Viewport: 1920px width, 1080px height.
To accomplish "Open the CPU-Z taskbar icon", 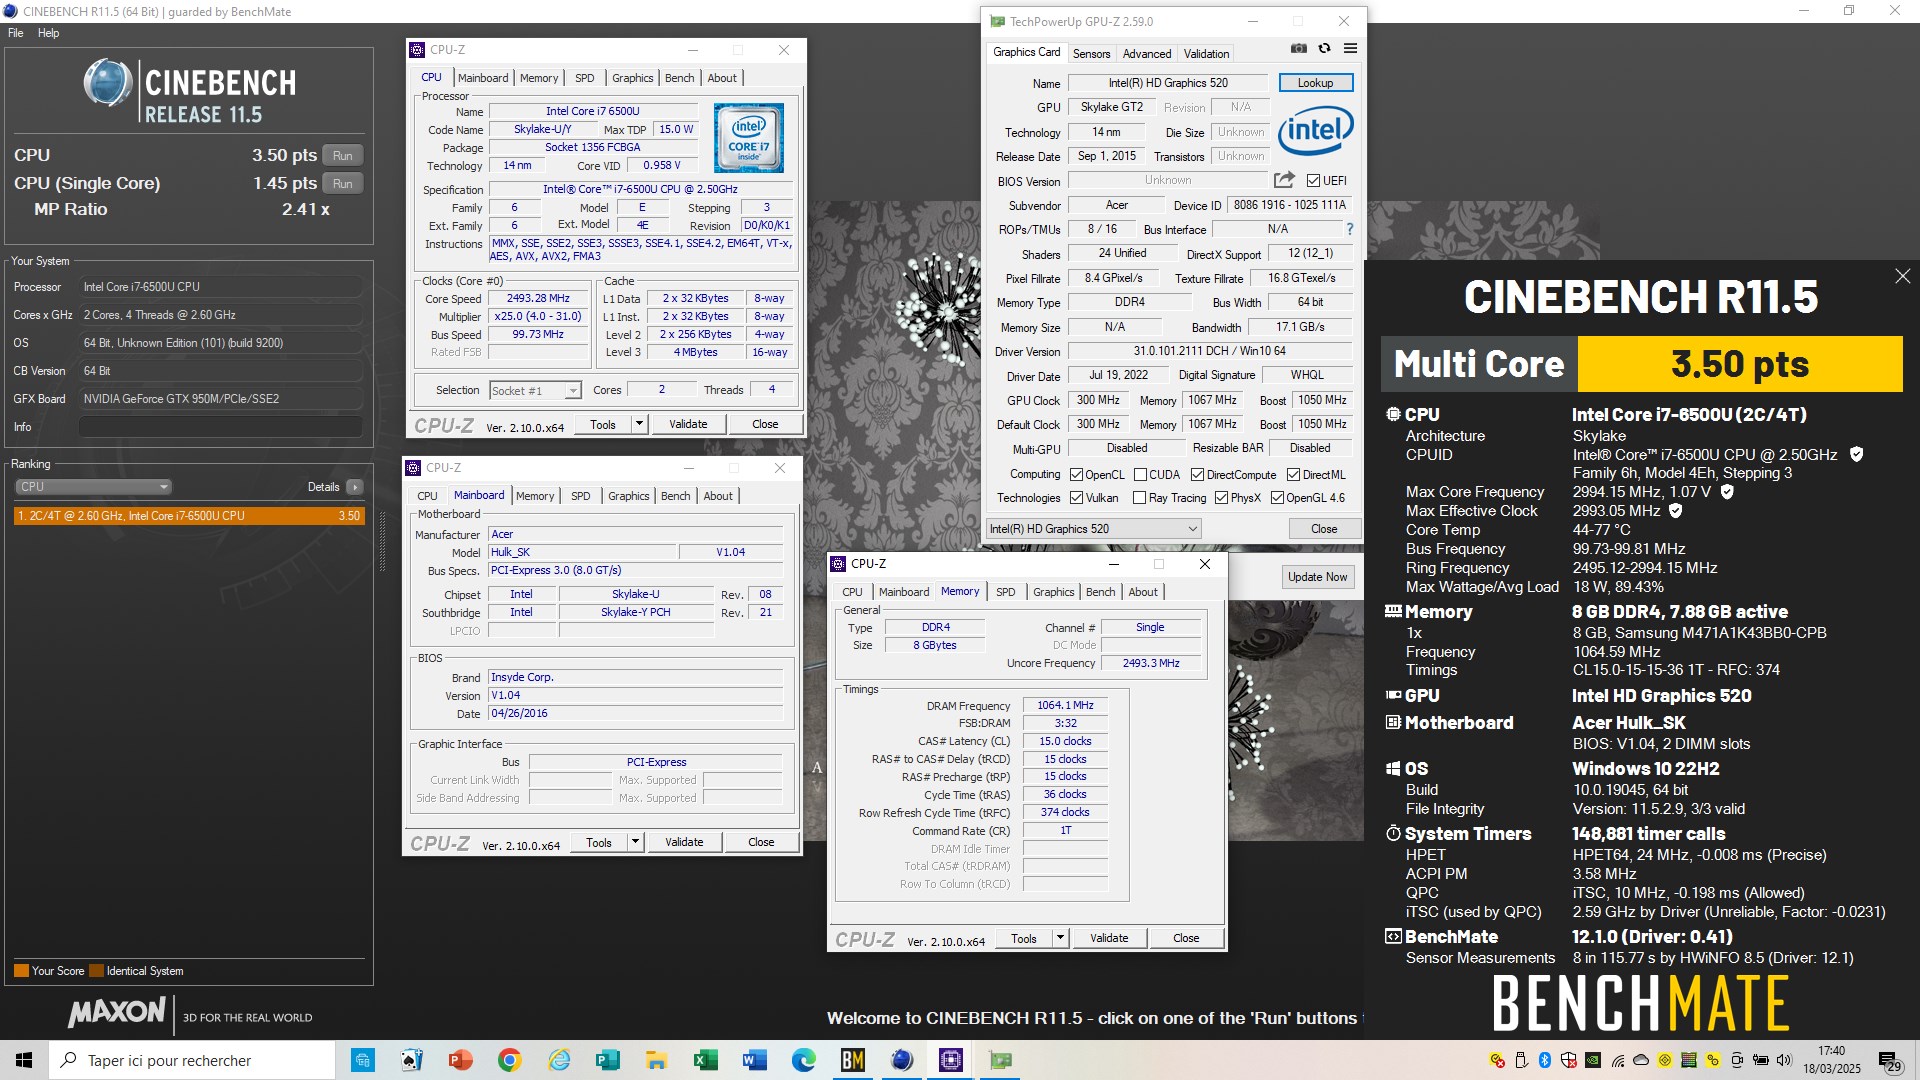I will point(951,1060).
